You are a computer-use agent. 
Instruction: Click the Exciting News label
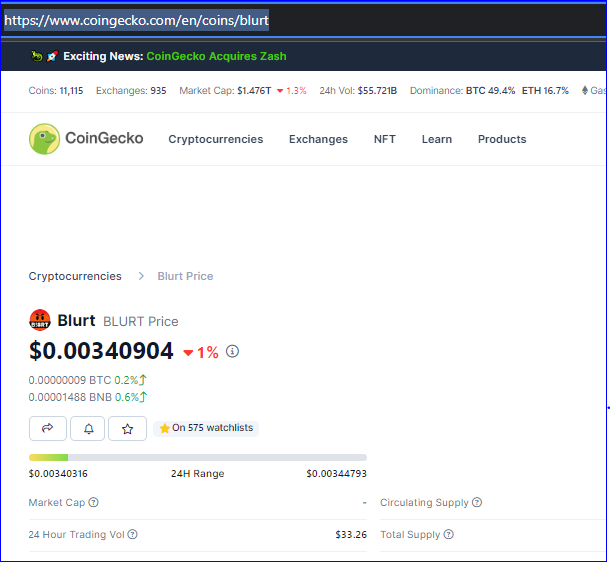click(103, 56)
